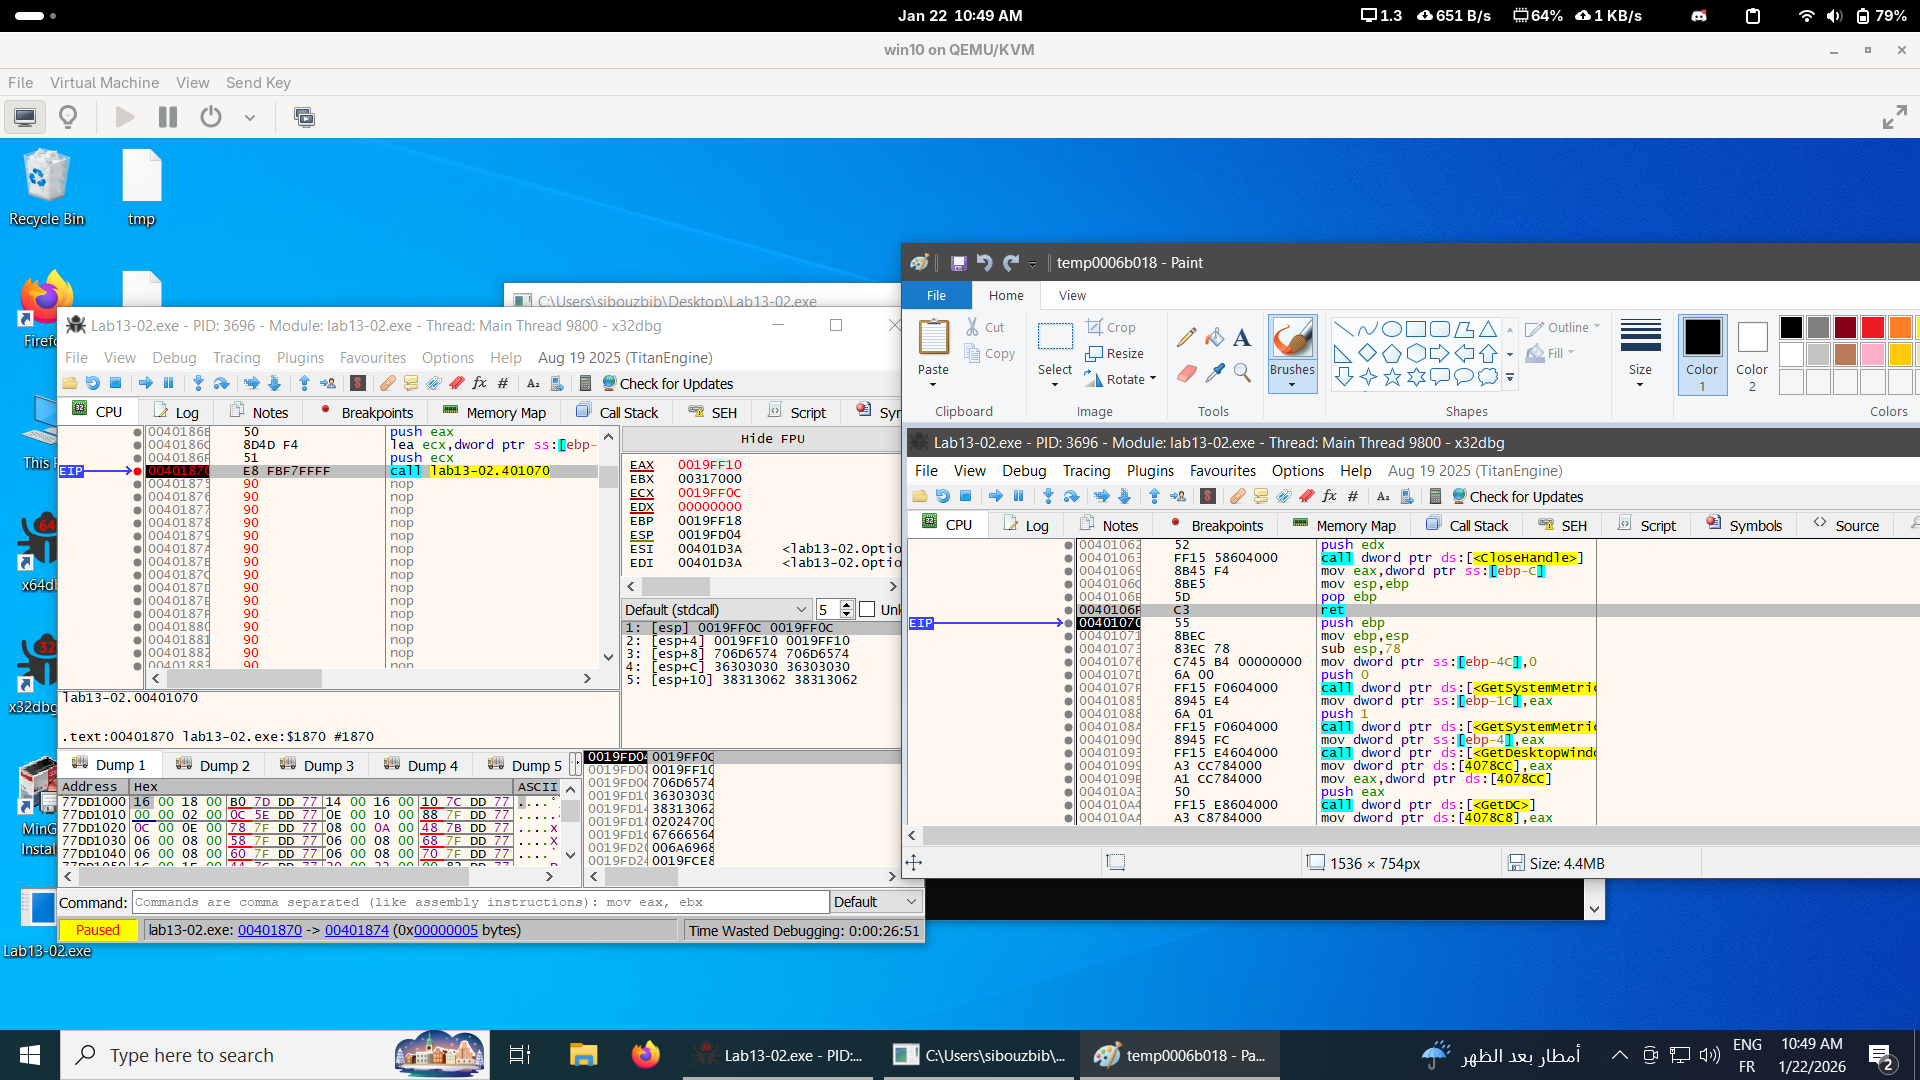Screen dimensions: 1920x1080
Task: Click the Text tool in Paint
Action: pyautogui.click(x=1242, y=338)
